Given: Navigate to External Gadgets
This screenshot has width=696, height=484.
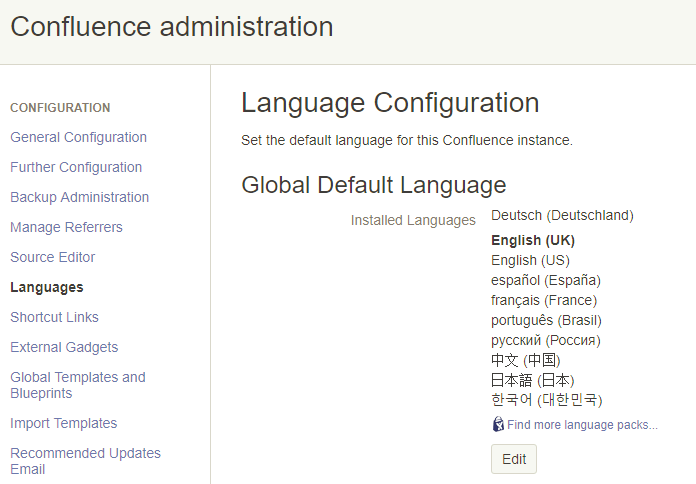Looking at the screenshot, I should click(x=64, y=347).
